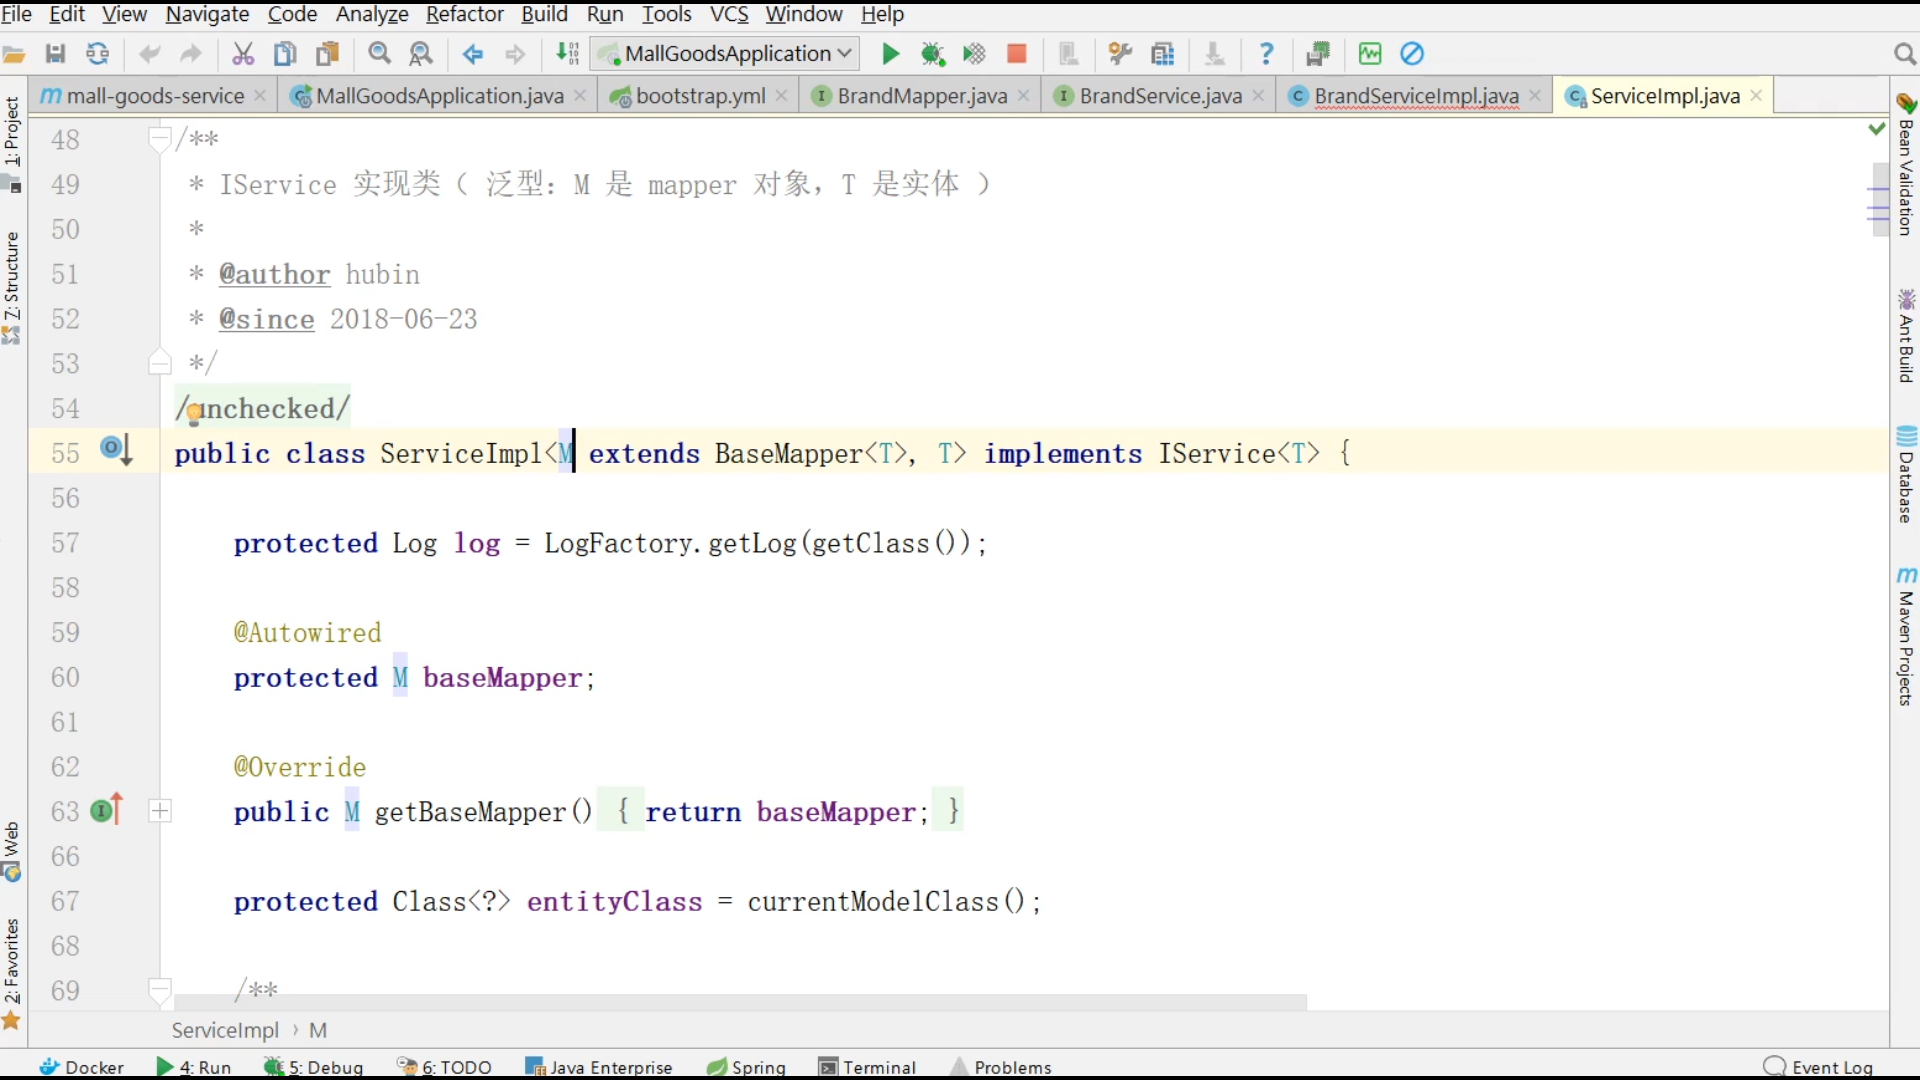Run the MallGoodsApplication
Viewport: 1920px width, 1080px height.
889,53
